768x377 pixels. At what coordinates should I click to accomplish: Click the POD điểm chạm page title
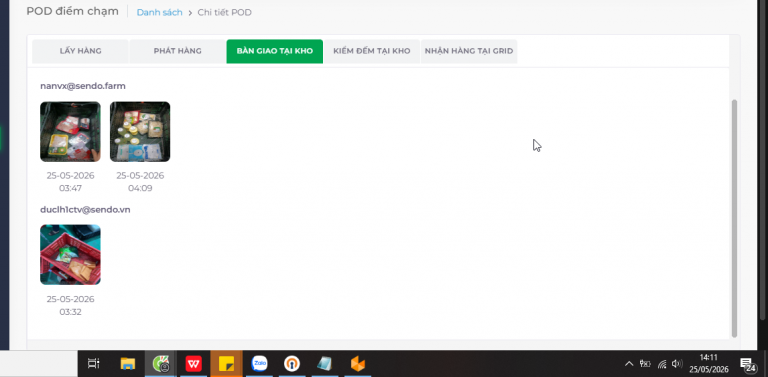(x=72, y=11)
